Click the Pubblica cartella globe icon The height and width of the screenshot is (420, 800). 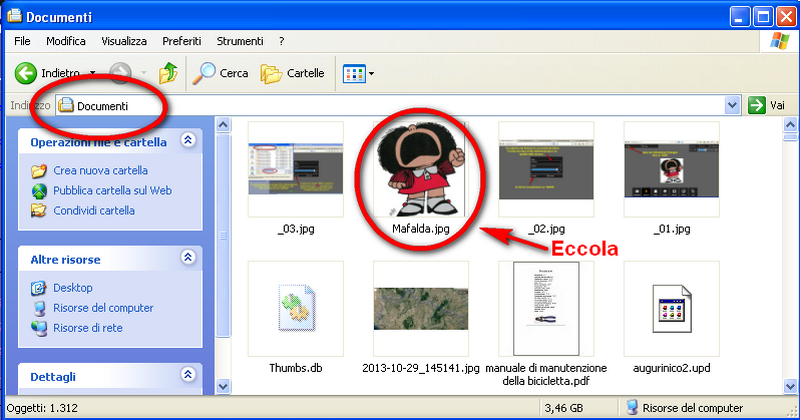pos(39,191)
